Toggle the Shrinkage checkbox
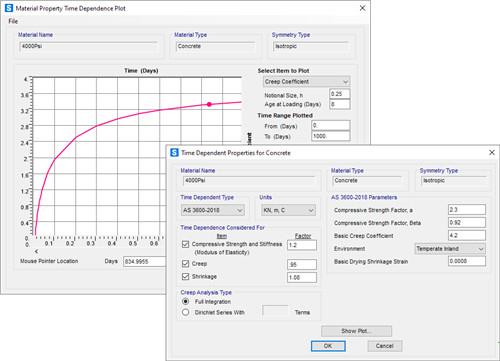 [186, 276]
